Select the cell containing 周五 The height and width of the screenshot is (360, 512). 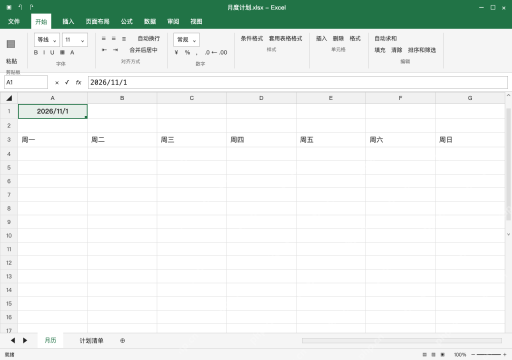(331, 140)
